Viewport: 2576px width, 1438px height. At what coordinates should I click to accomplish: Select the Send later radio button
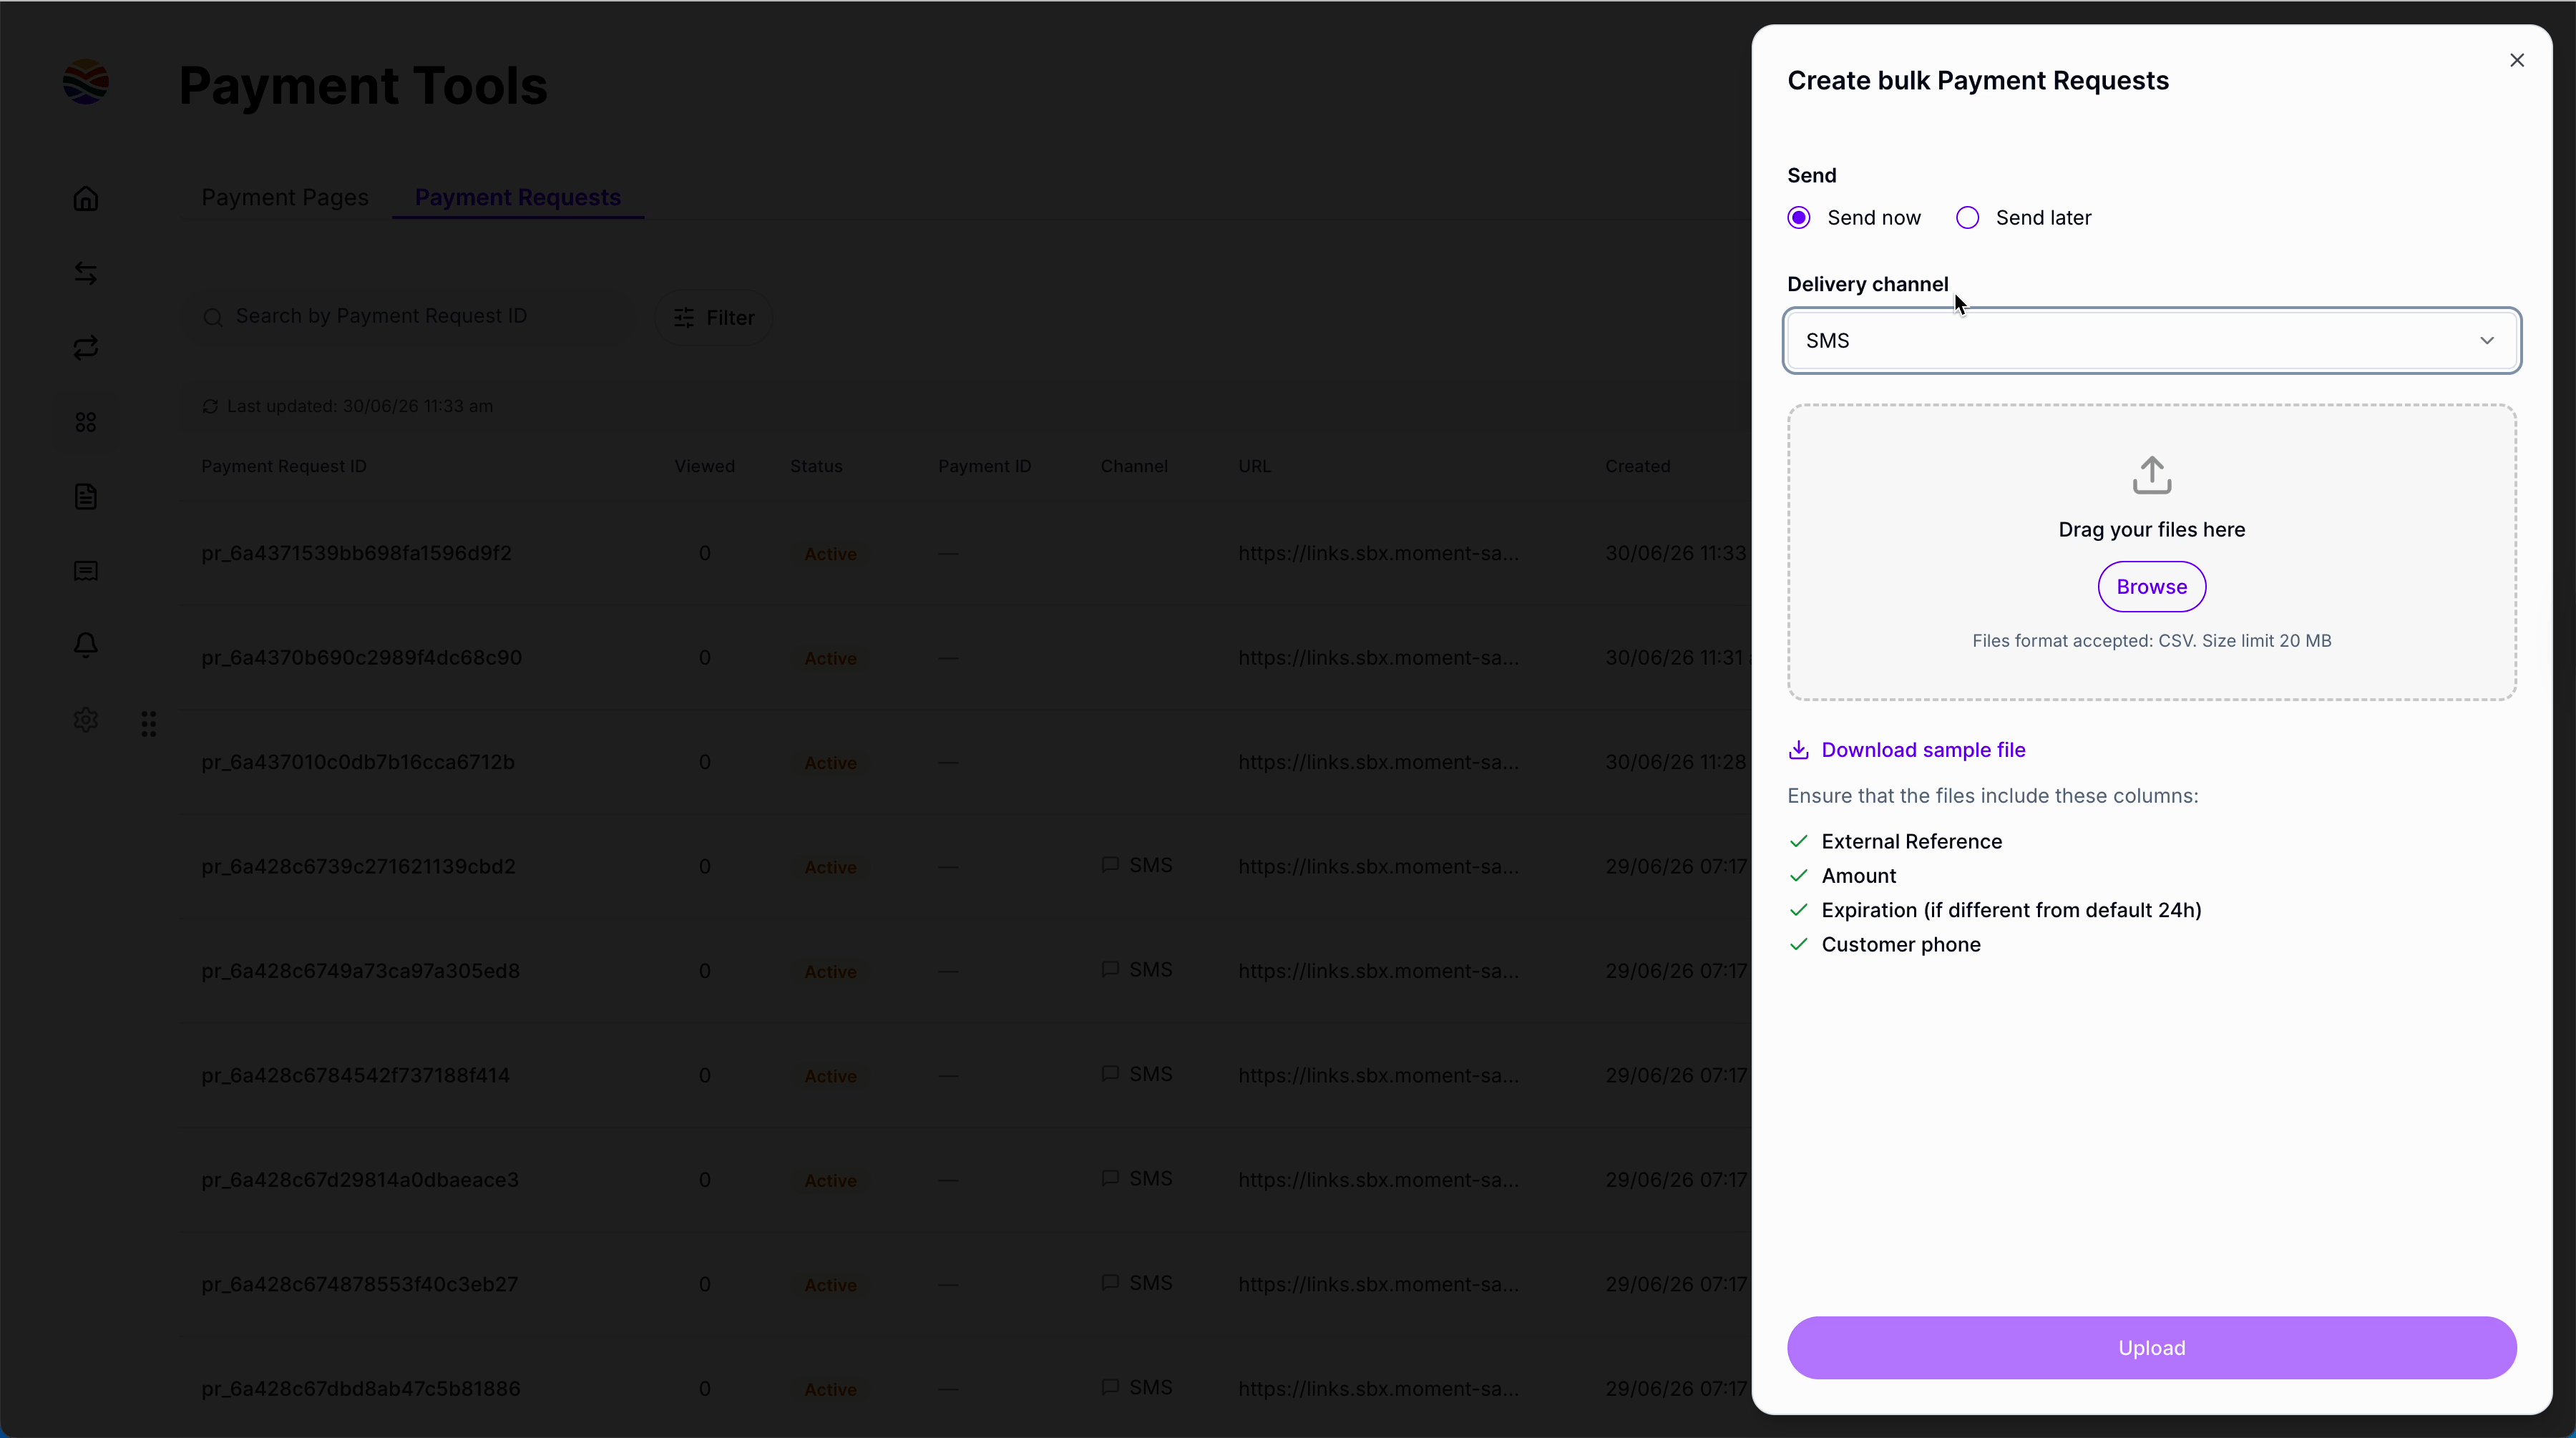1967,218
